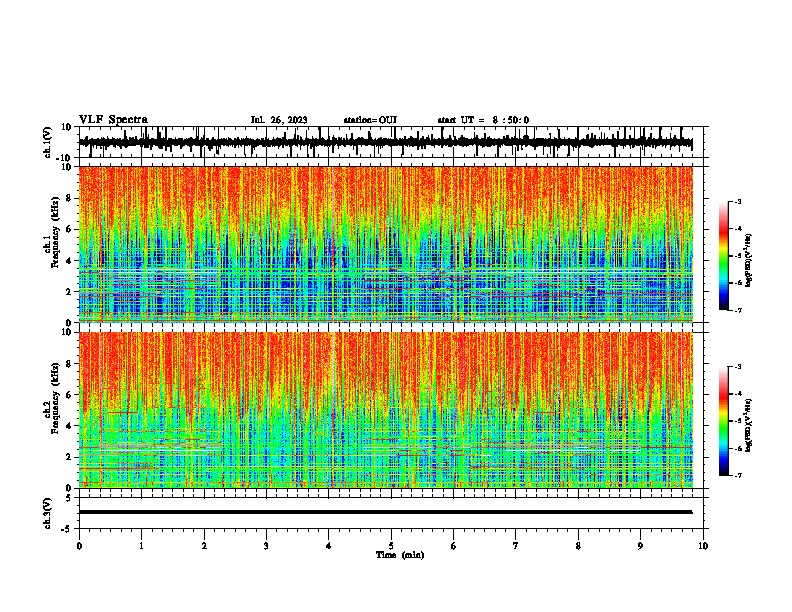Click the ch.1 voltage waveform trace
Image resolution: width=792 pixels, height=612 pixels.
click(x=385, y=142)
